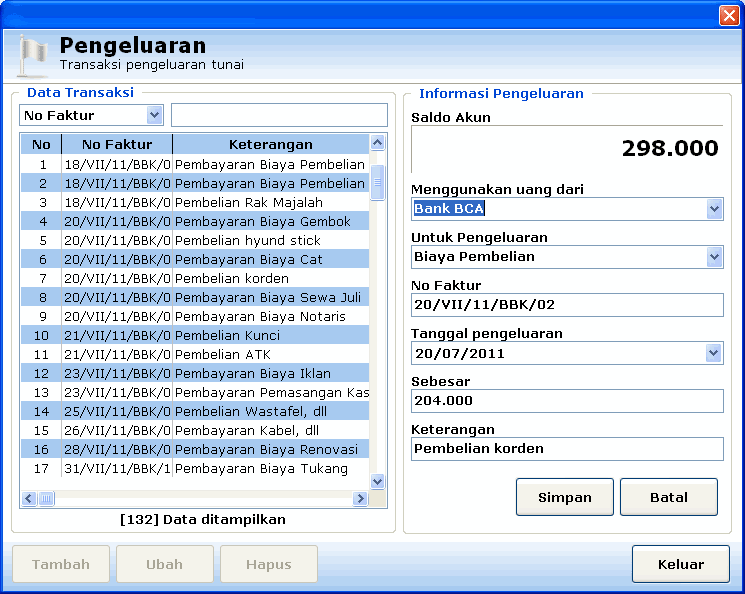Viewport: 745px width, 594px height.
Task: Open the Untuk Pengeluaran dropdown arrow
Action: click(714, 257)
